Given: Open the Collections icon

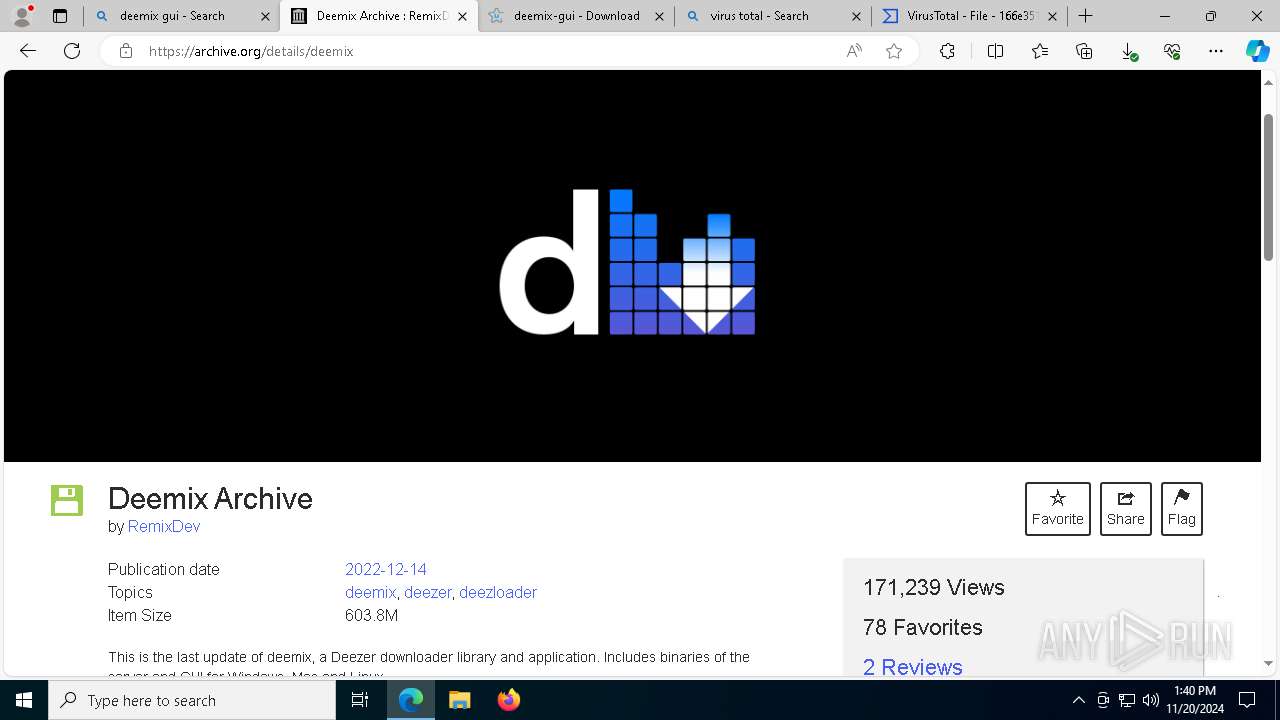Looking at the screenshot, I should (x=1084, y=51).
